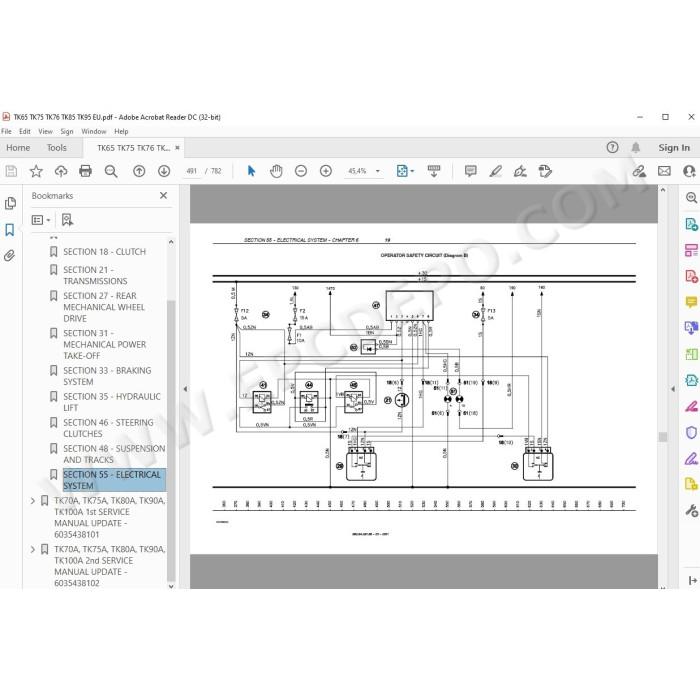The height and width of the screenshot is (700, 700).
Task: Open the Window menu
Action: 94,131
